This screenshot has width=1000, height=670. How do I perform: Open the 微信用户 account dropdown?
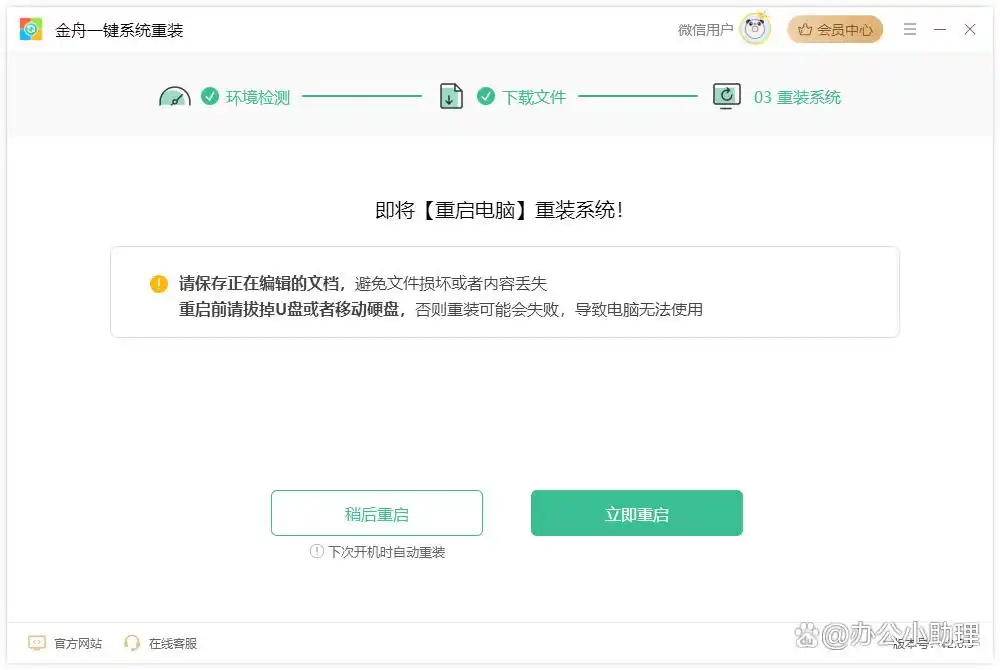click(x=705, y=28)
